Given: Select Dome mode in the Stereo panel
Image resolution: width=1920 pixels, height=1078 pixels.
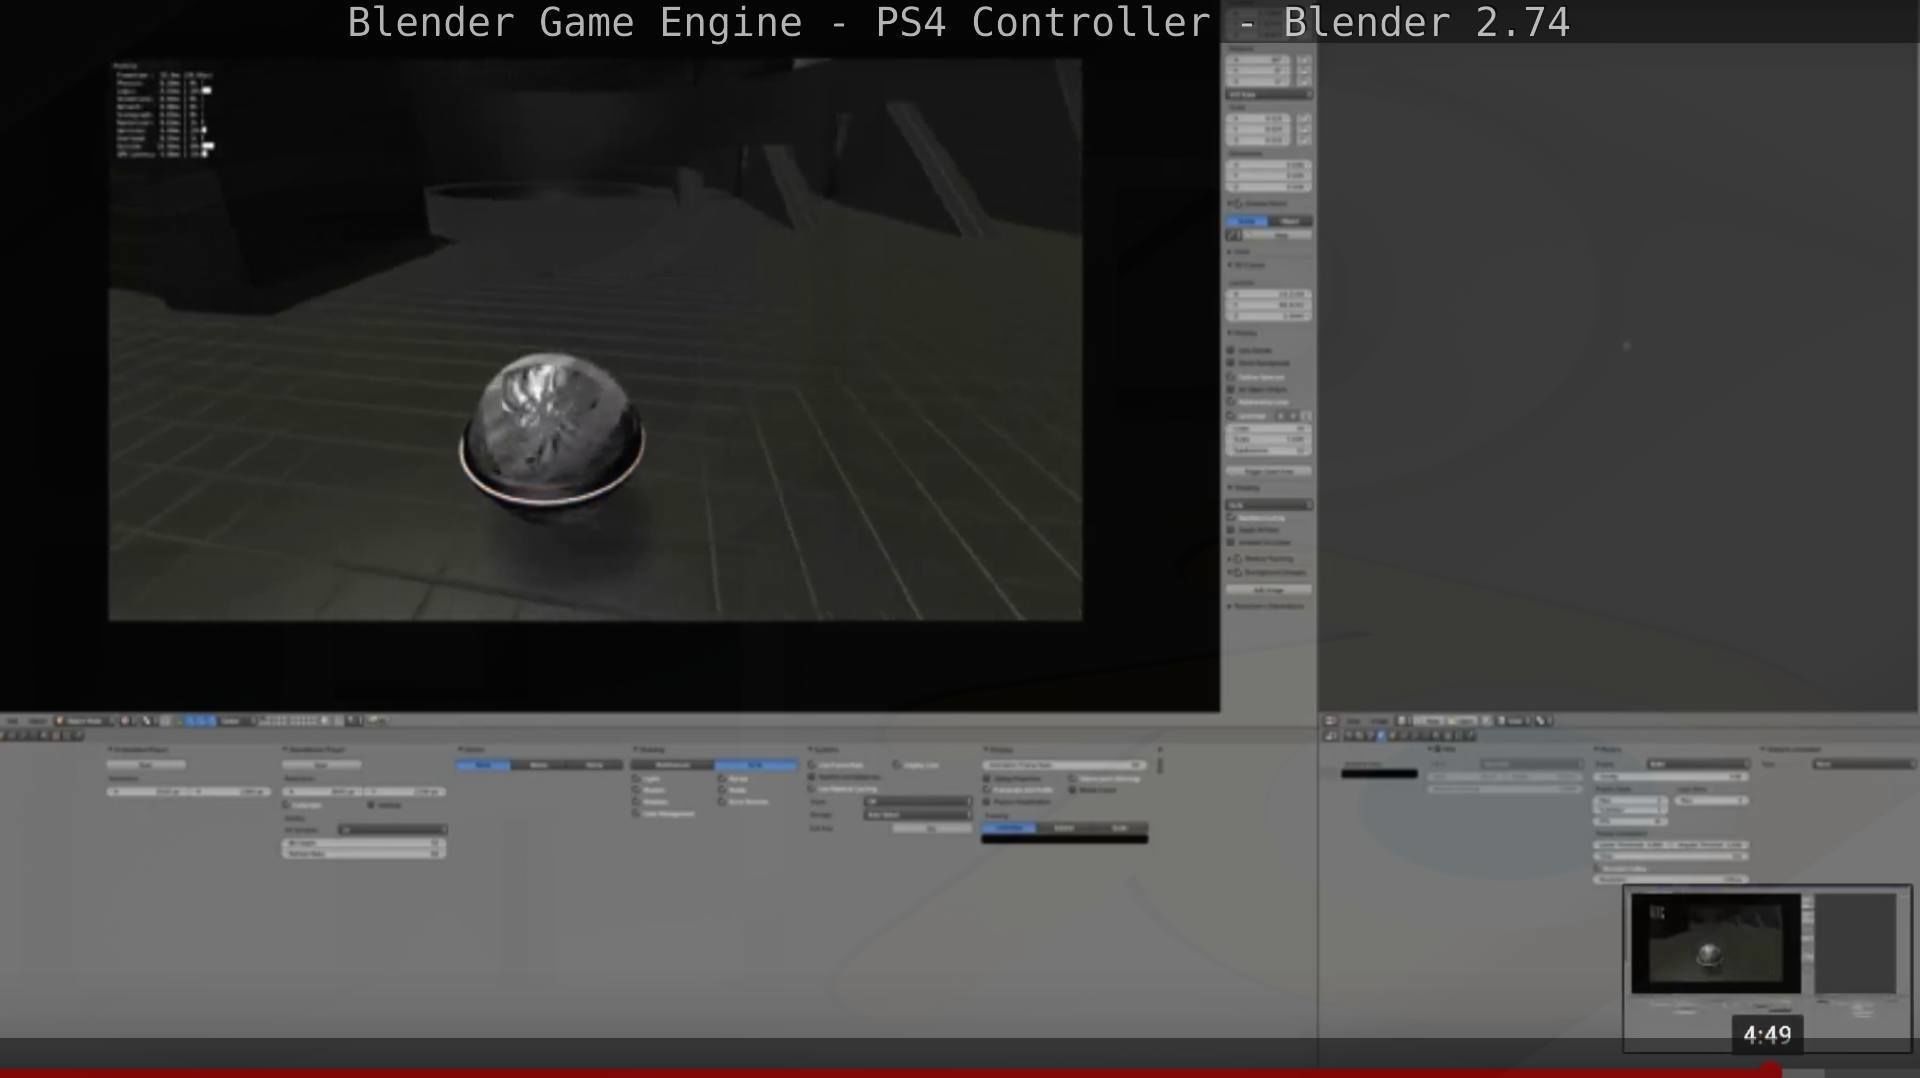Looking at the screenshot, I should (594, 765).
